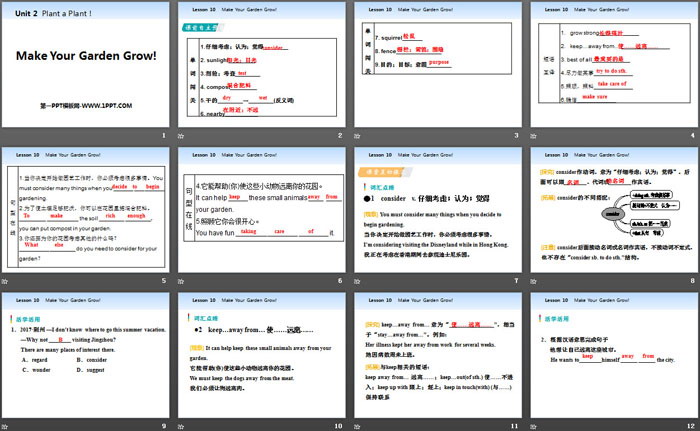Select slide 2 with the word list table
This screenshot has width=700, height=431.
[x=260, y=65]
